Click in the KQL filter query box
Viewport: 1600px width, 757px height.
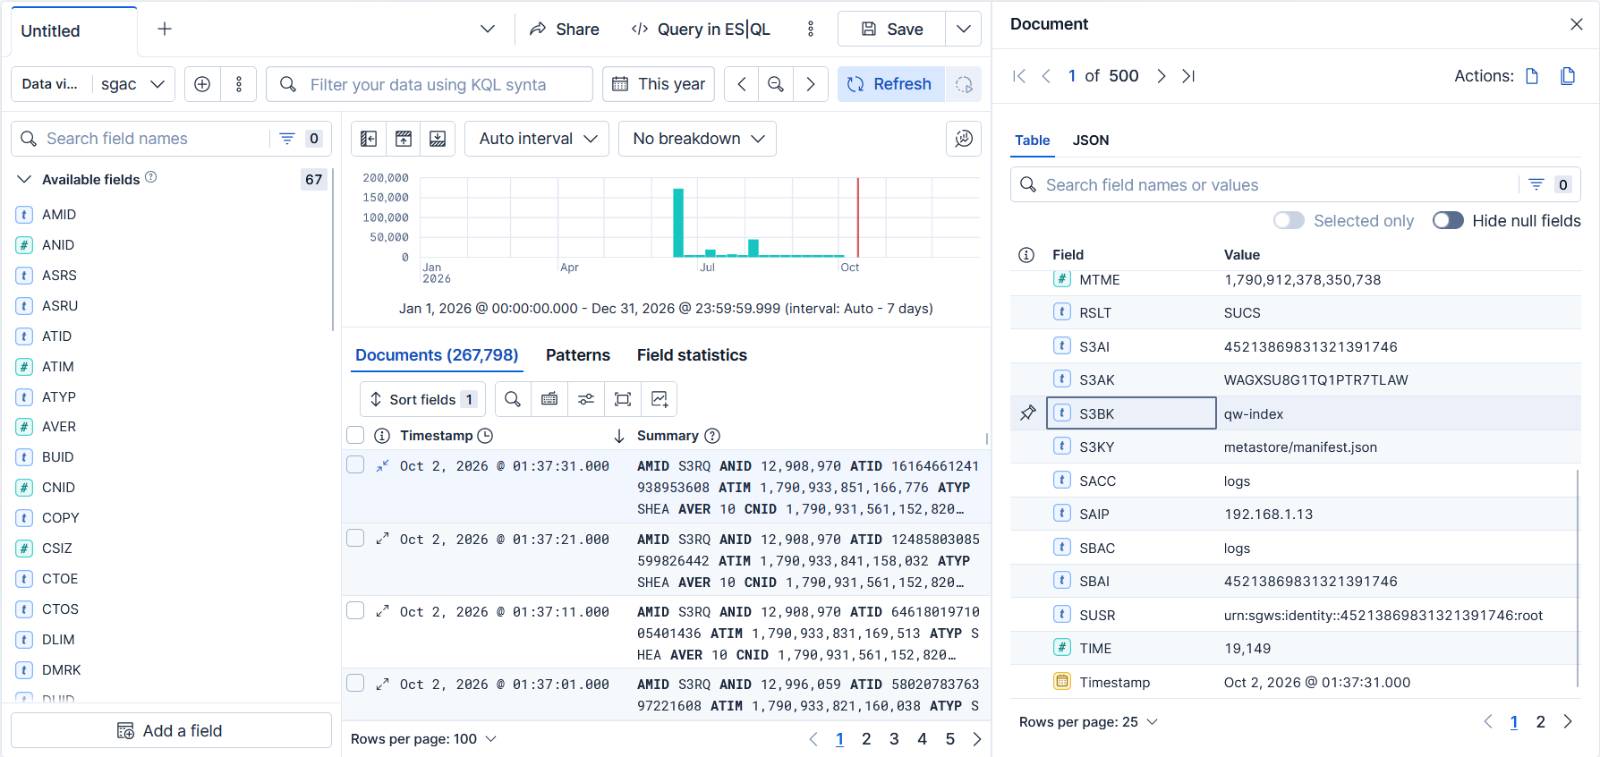point(429,84)
